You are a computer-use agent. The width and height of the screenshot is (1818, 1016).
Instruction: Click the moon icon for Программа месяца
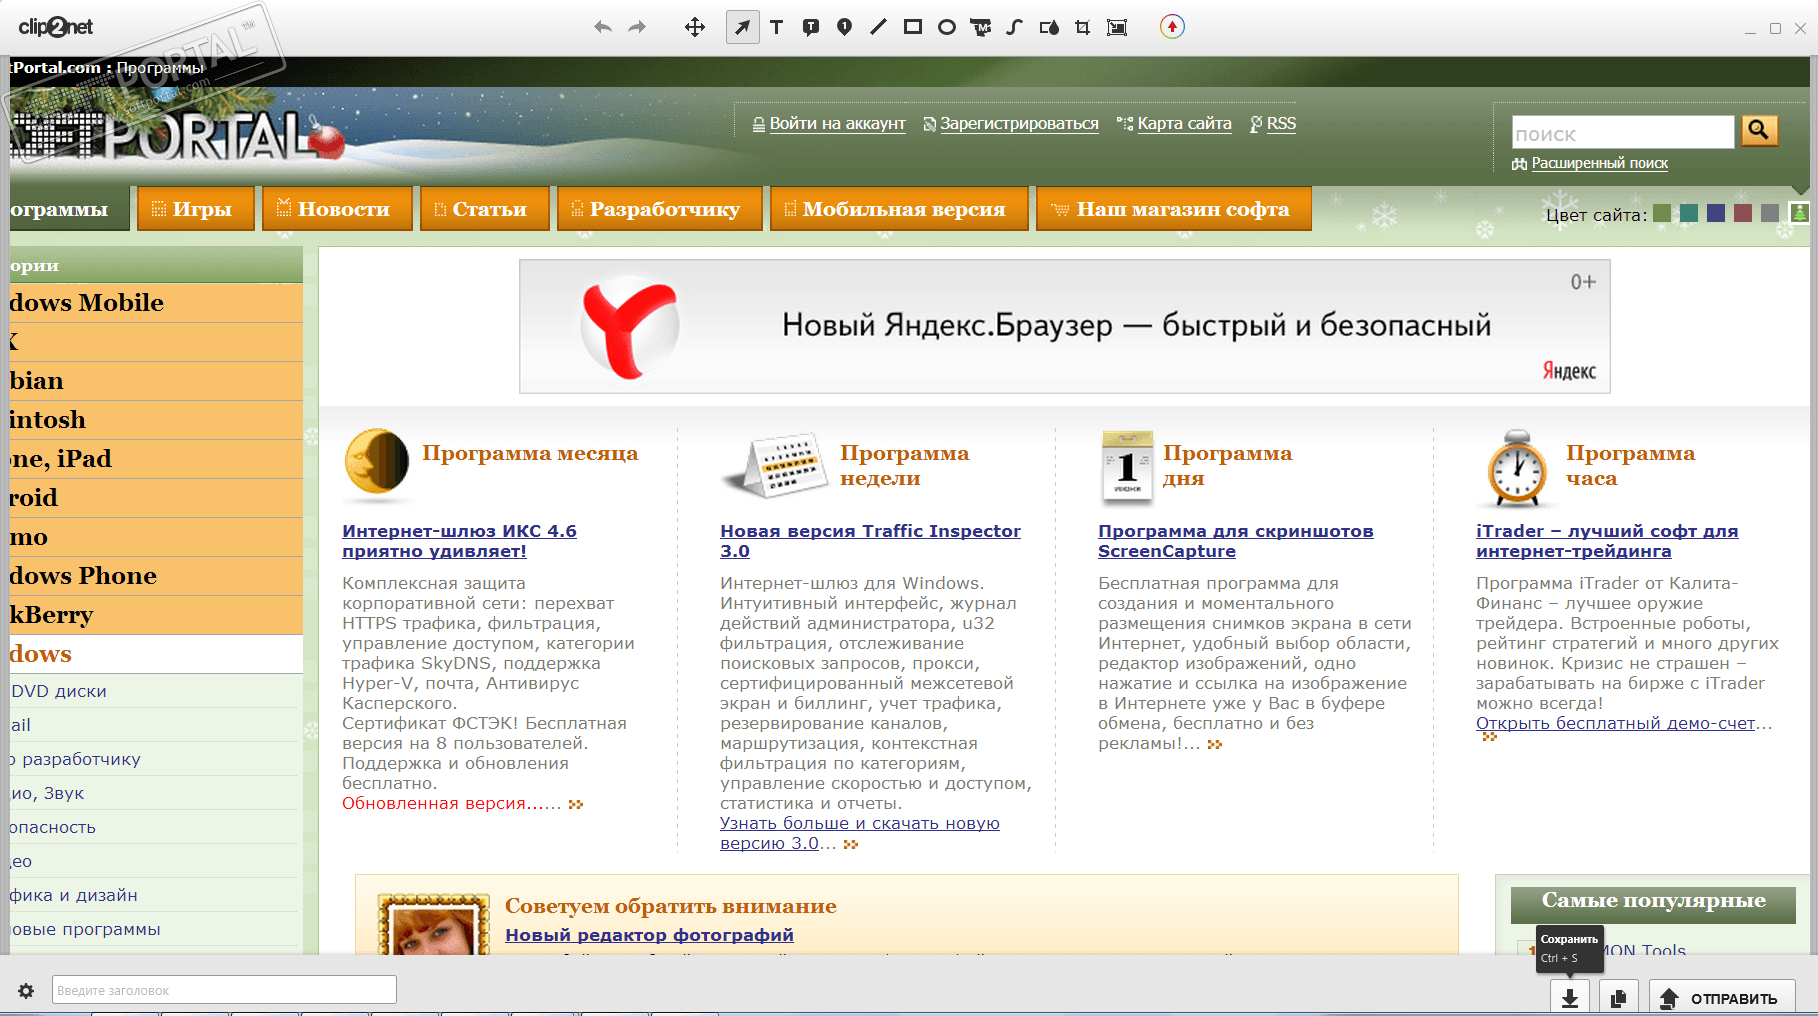(x=377, y=461)
